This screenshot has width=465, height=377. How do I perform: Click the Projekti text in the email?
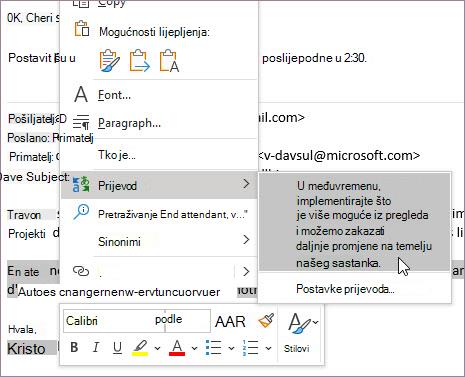pyautogui.click(x=27, y=234)
